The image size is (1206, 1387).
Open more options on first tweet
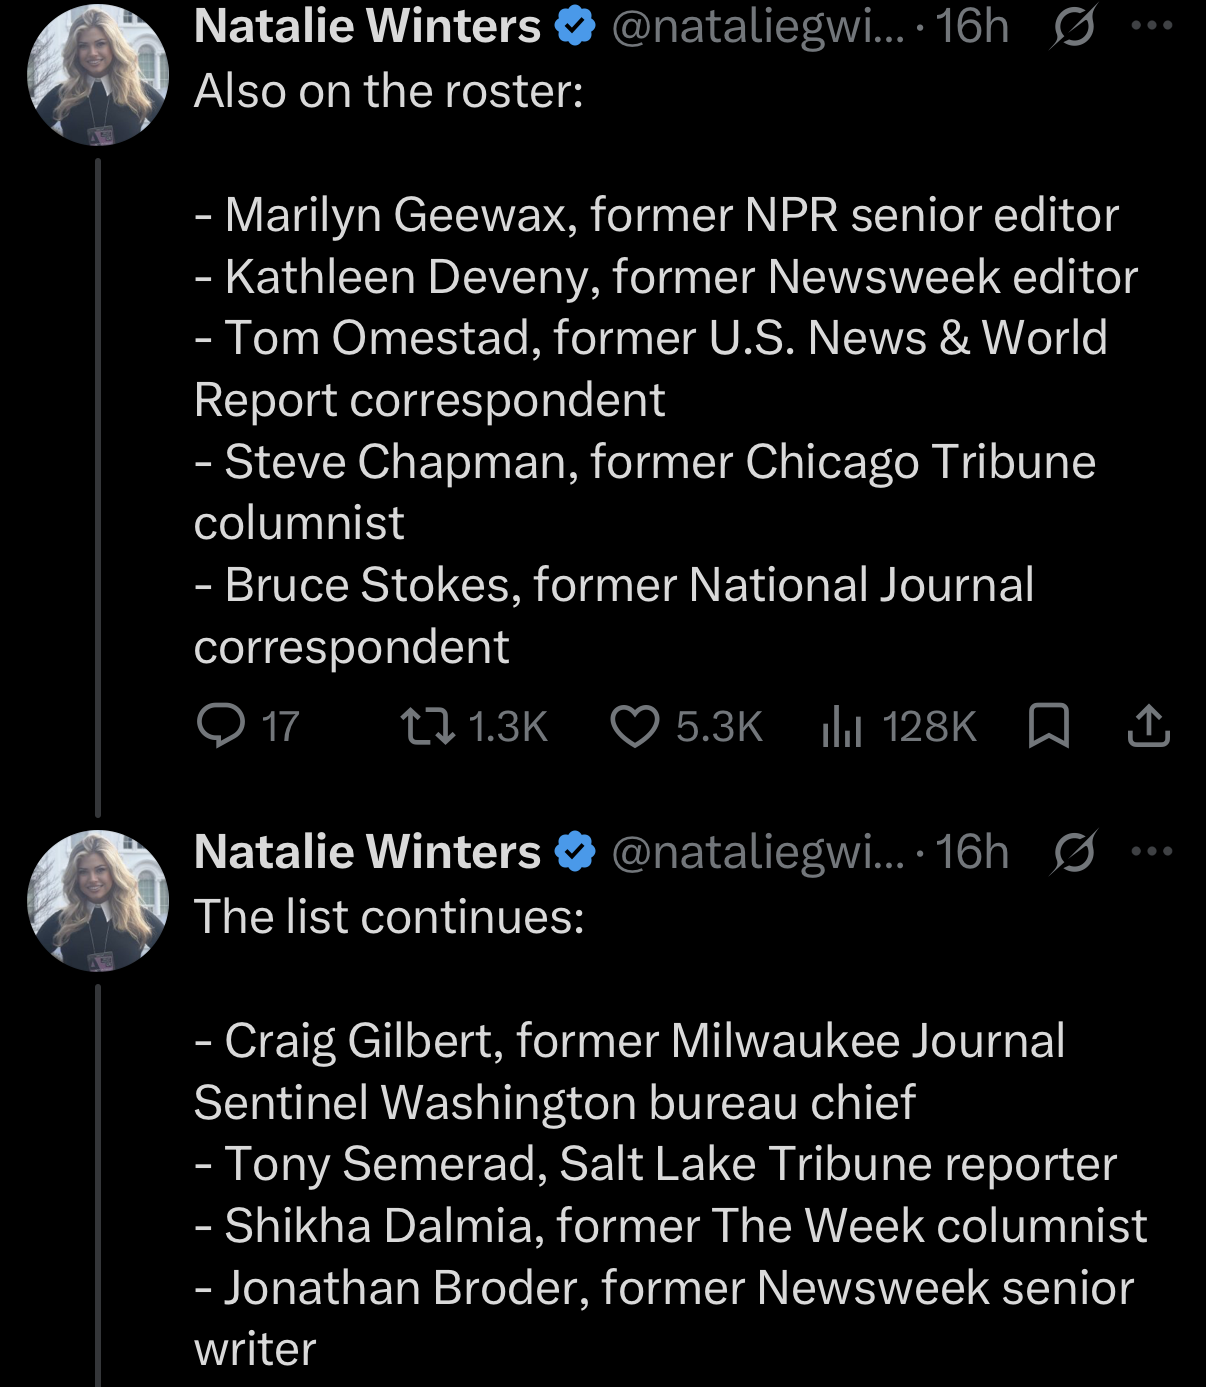tap(1151, 27)
